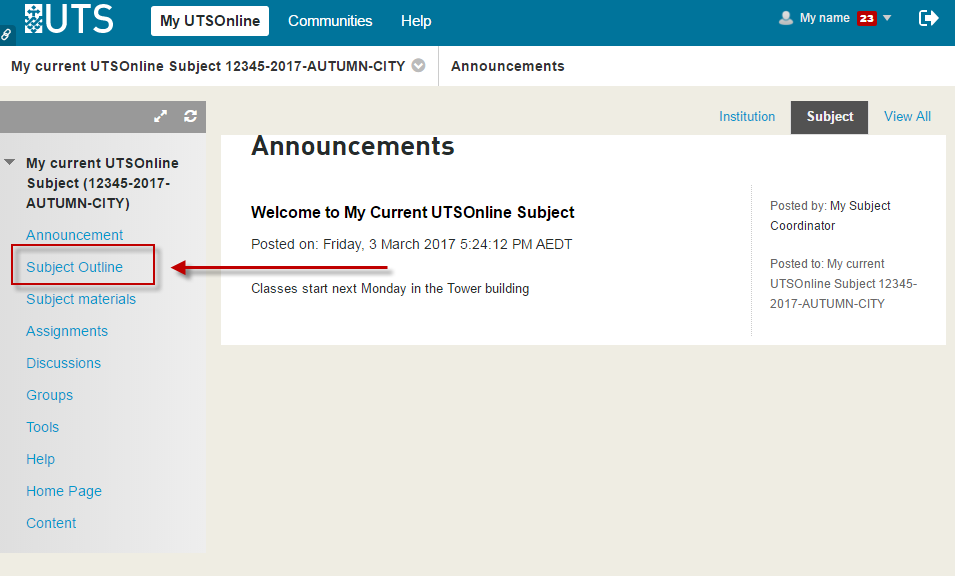Click the Announcements breadcrumb text
Screen dimensions: 955x576
tap(507, 66)
